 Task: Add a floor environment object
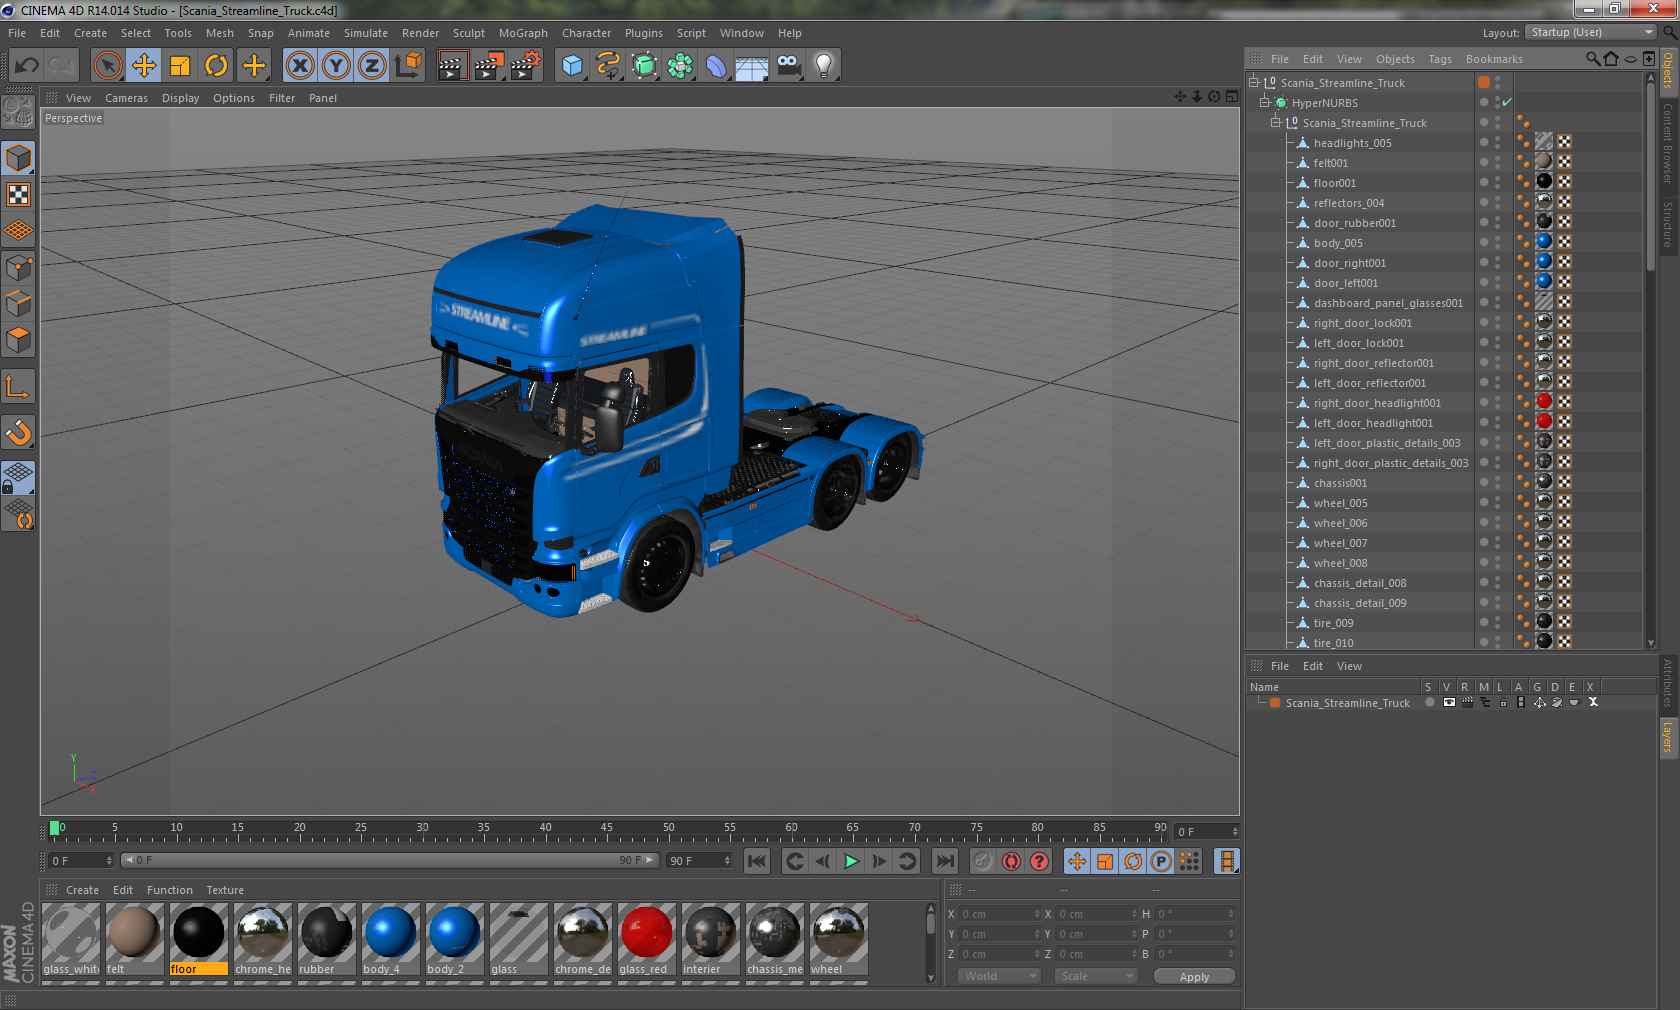752,66
